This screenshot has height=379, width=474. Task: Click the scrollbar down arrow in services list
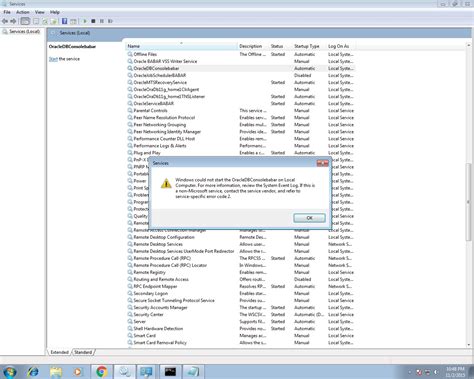[x=469, y=345]
